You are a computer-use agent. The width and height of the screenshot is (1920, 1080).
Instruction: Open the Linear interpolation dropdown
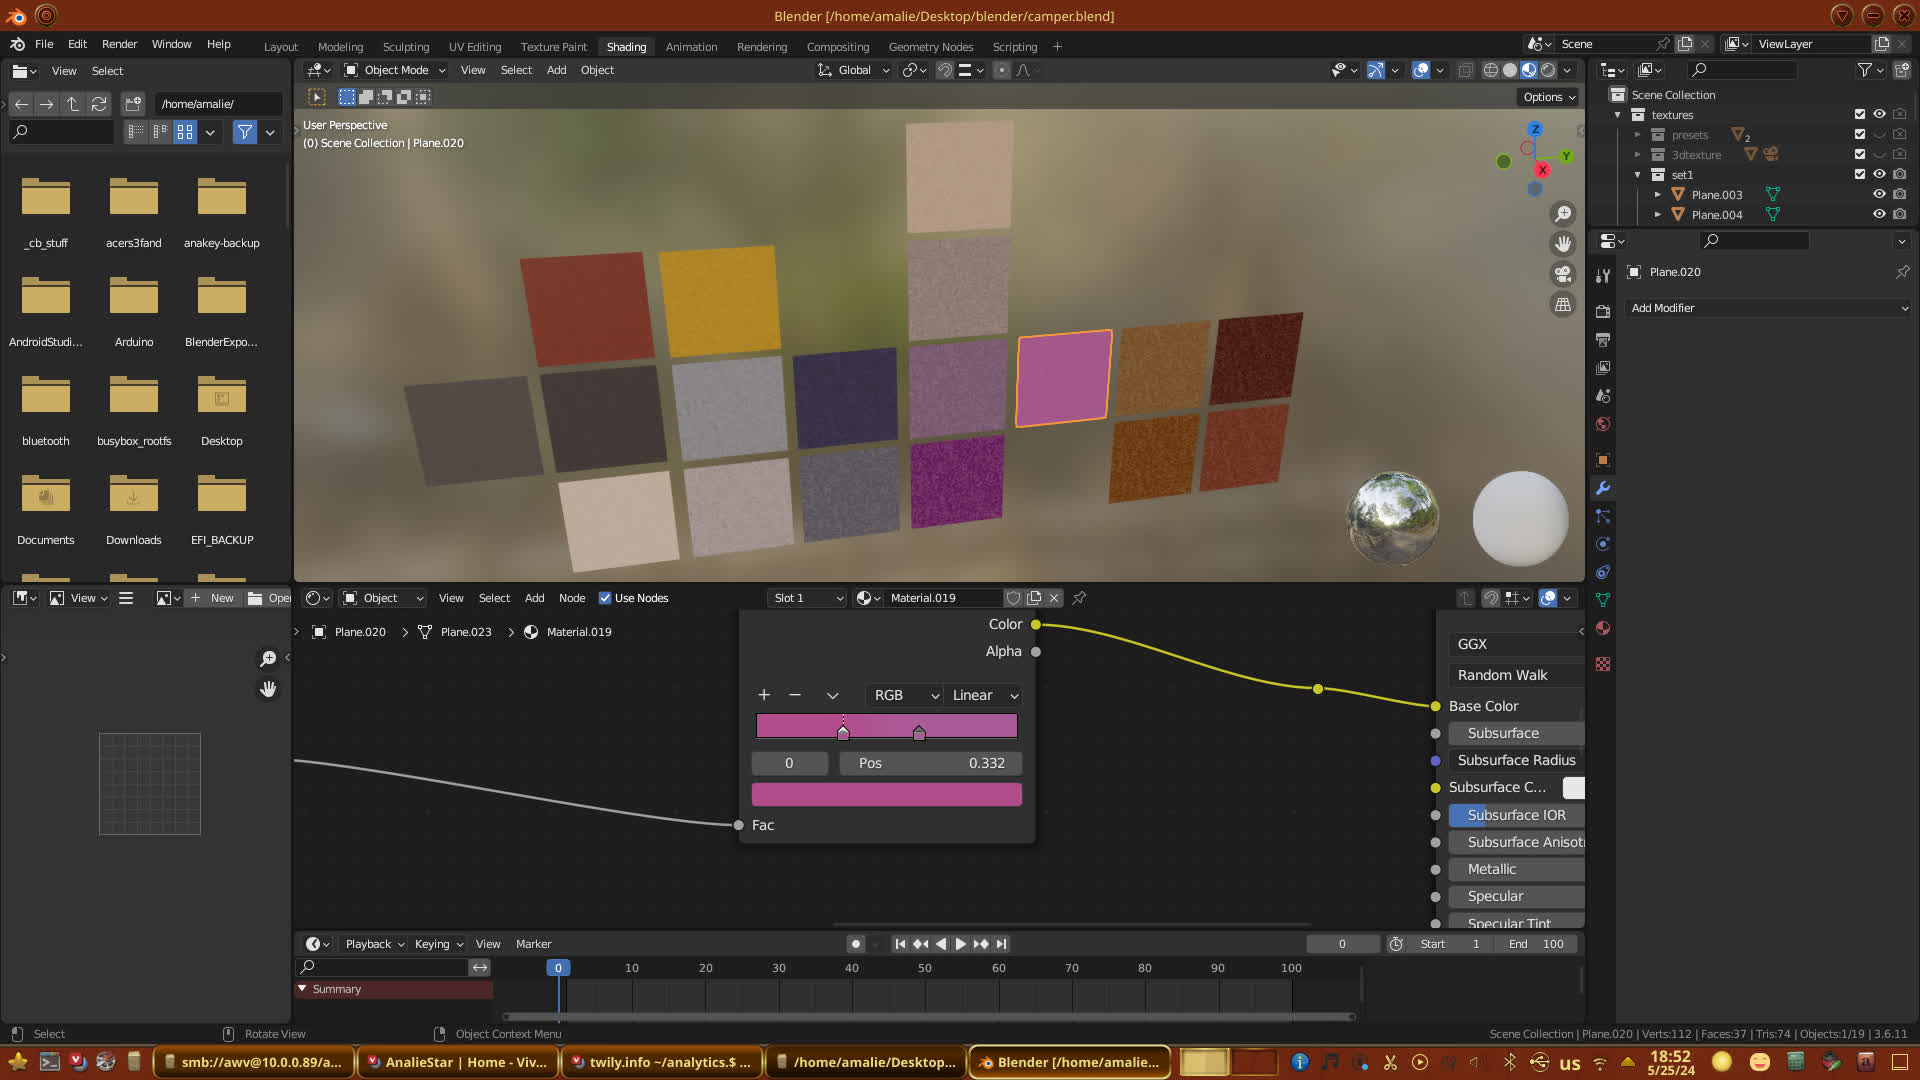coord(984,695)
